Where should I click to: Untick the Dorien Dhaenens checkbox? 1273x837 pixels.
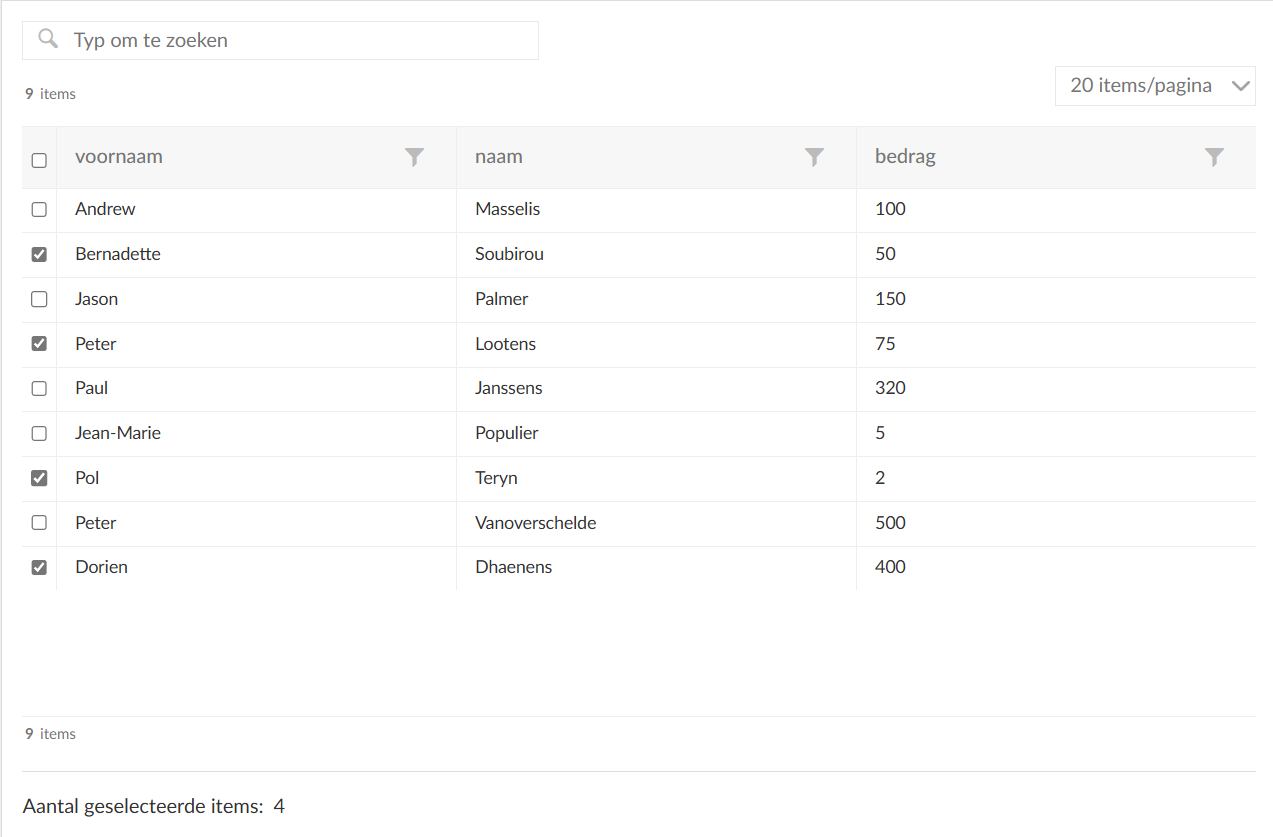tap(39, 567)
